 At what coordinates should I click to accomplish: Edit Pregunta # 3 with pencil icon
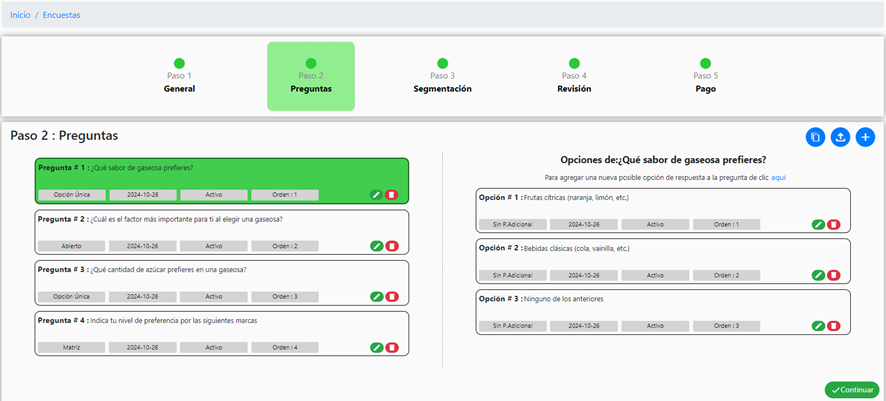[x=376, y=297]
